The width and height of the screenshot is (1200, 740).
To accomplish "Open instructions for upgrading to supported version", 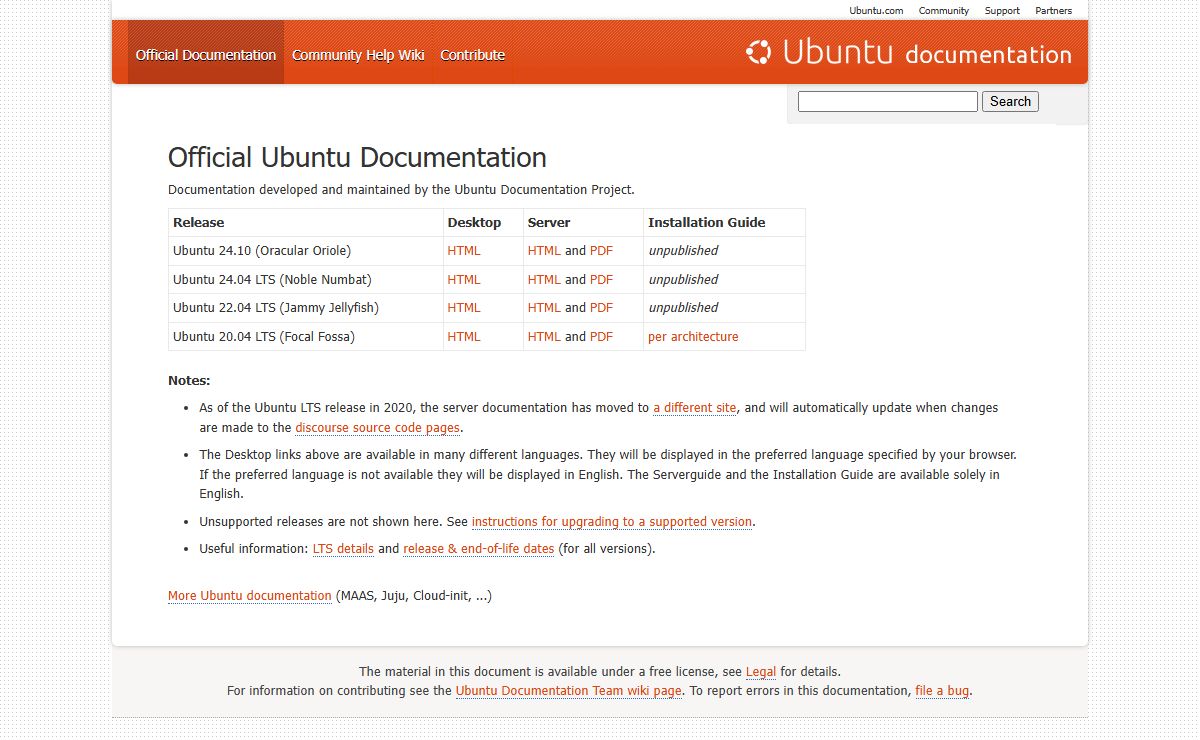I will 612,522.
